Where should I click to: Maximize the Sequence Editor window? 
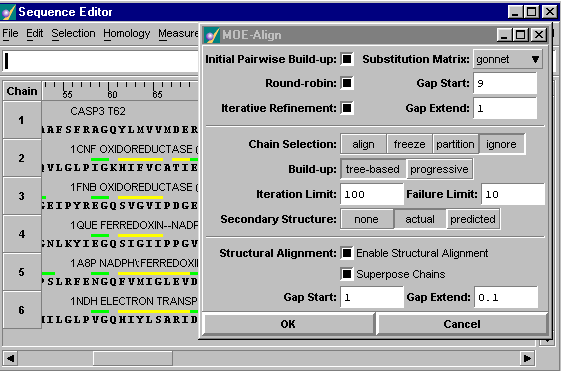532,12
